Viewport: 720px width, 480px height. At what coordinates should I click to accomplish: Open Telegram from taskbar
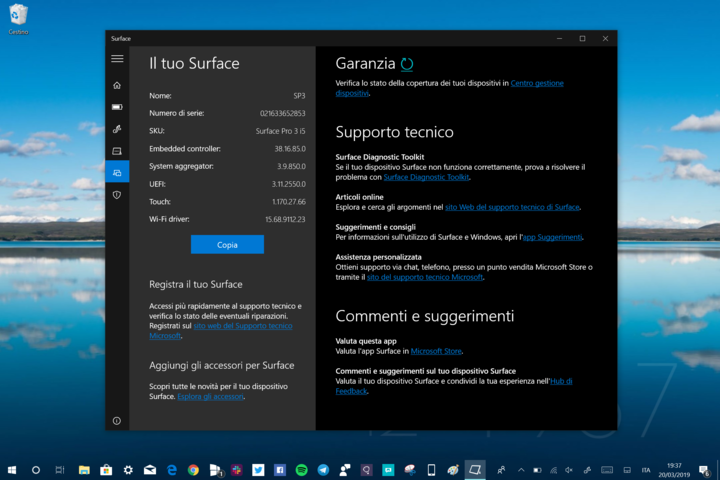tap(323, 470)
